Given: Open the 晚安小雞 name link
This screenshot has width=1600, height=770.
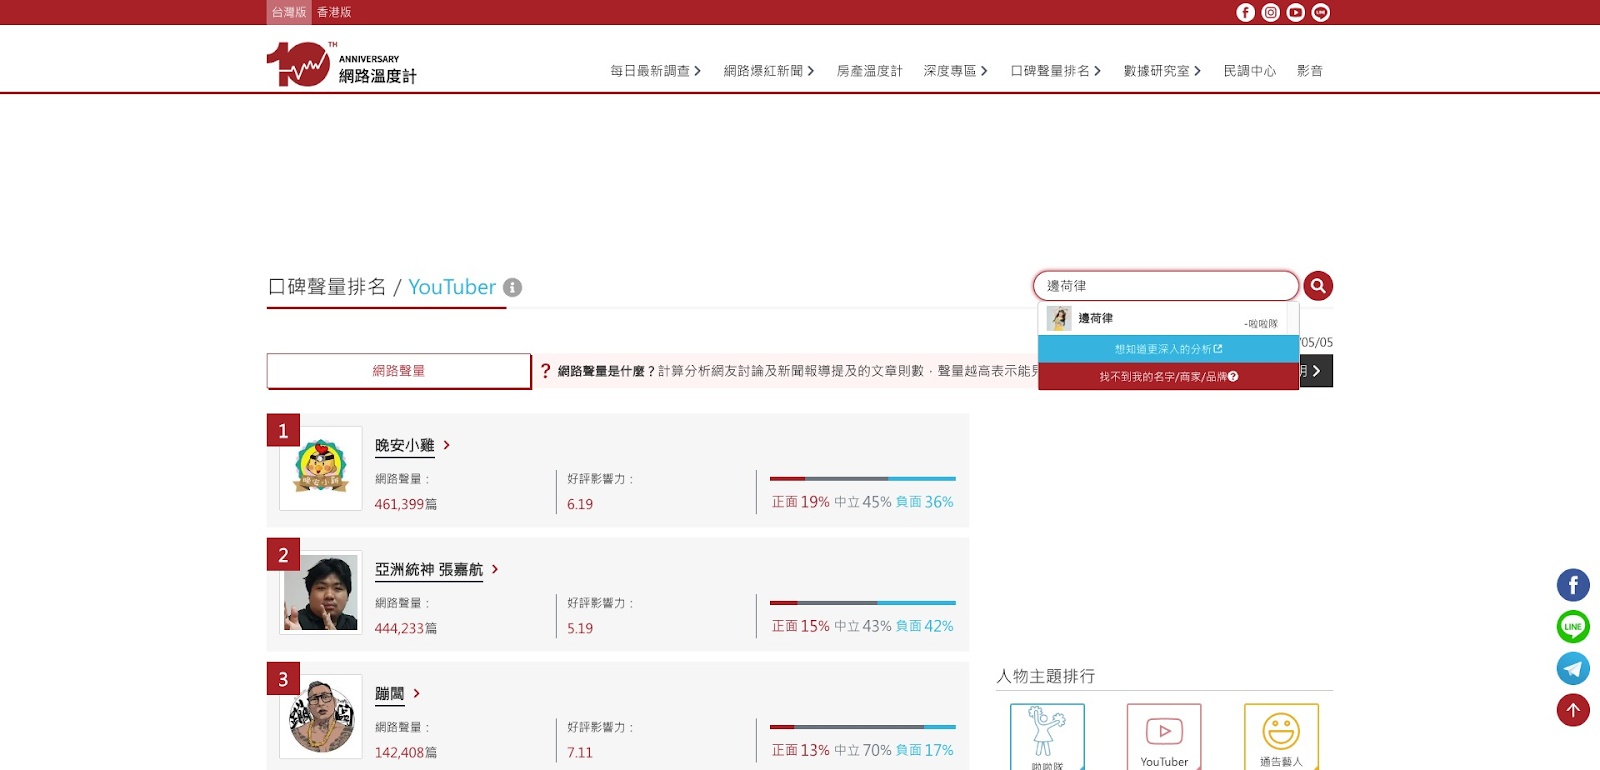Looking at the screenshot, I should (x=405, y=445).
